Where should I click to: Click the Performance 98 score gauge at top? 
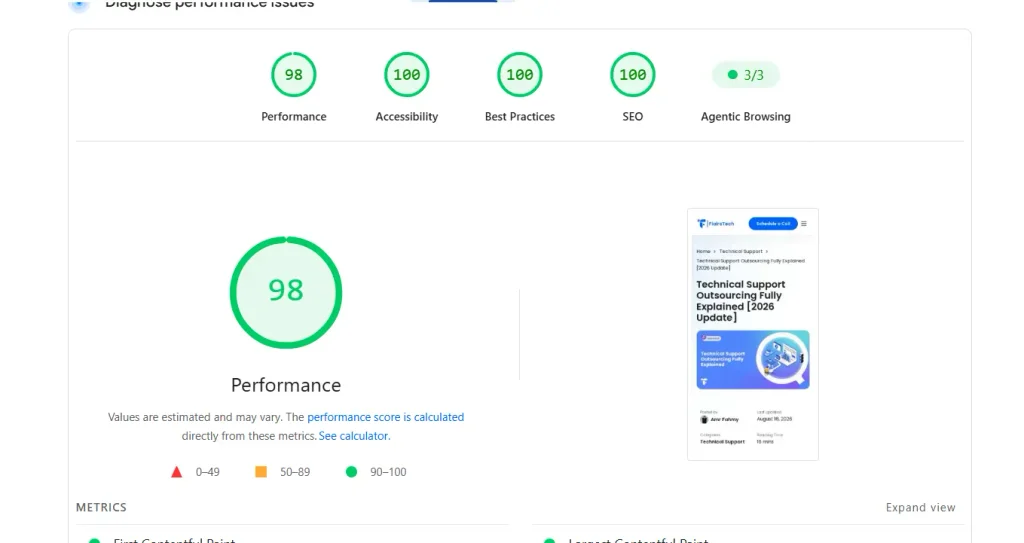[293, 74]
